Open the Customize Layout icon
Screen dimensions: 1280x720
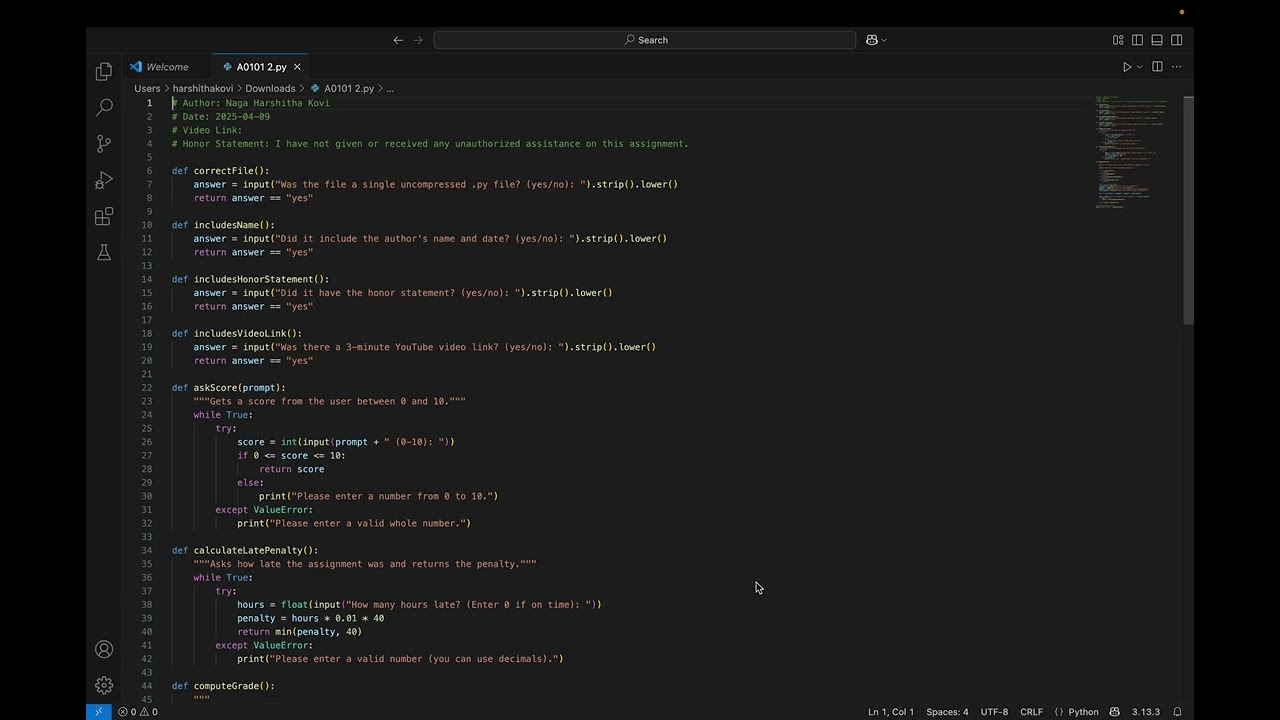[x=1118, y=40]
